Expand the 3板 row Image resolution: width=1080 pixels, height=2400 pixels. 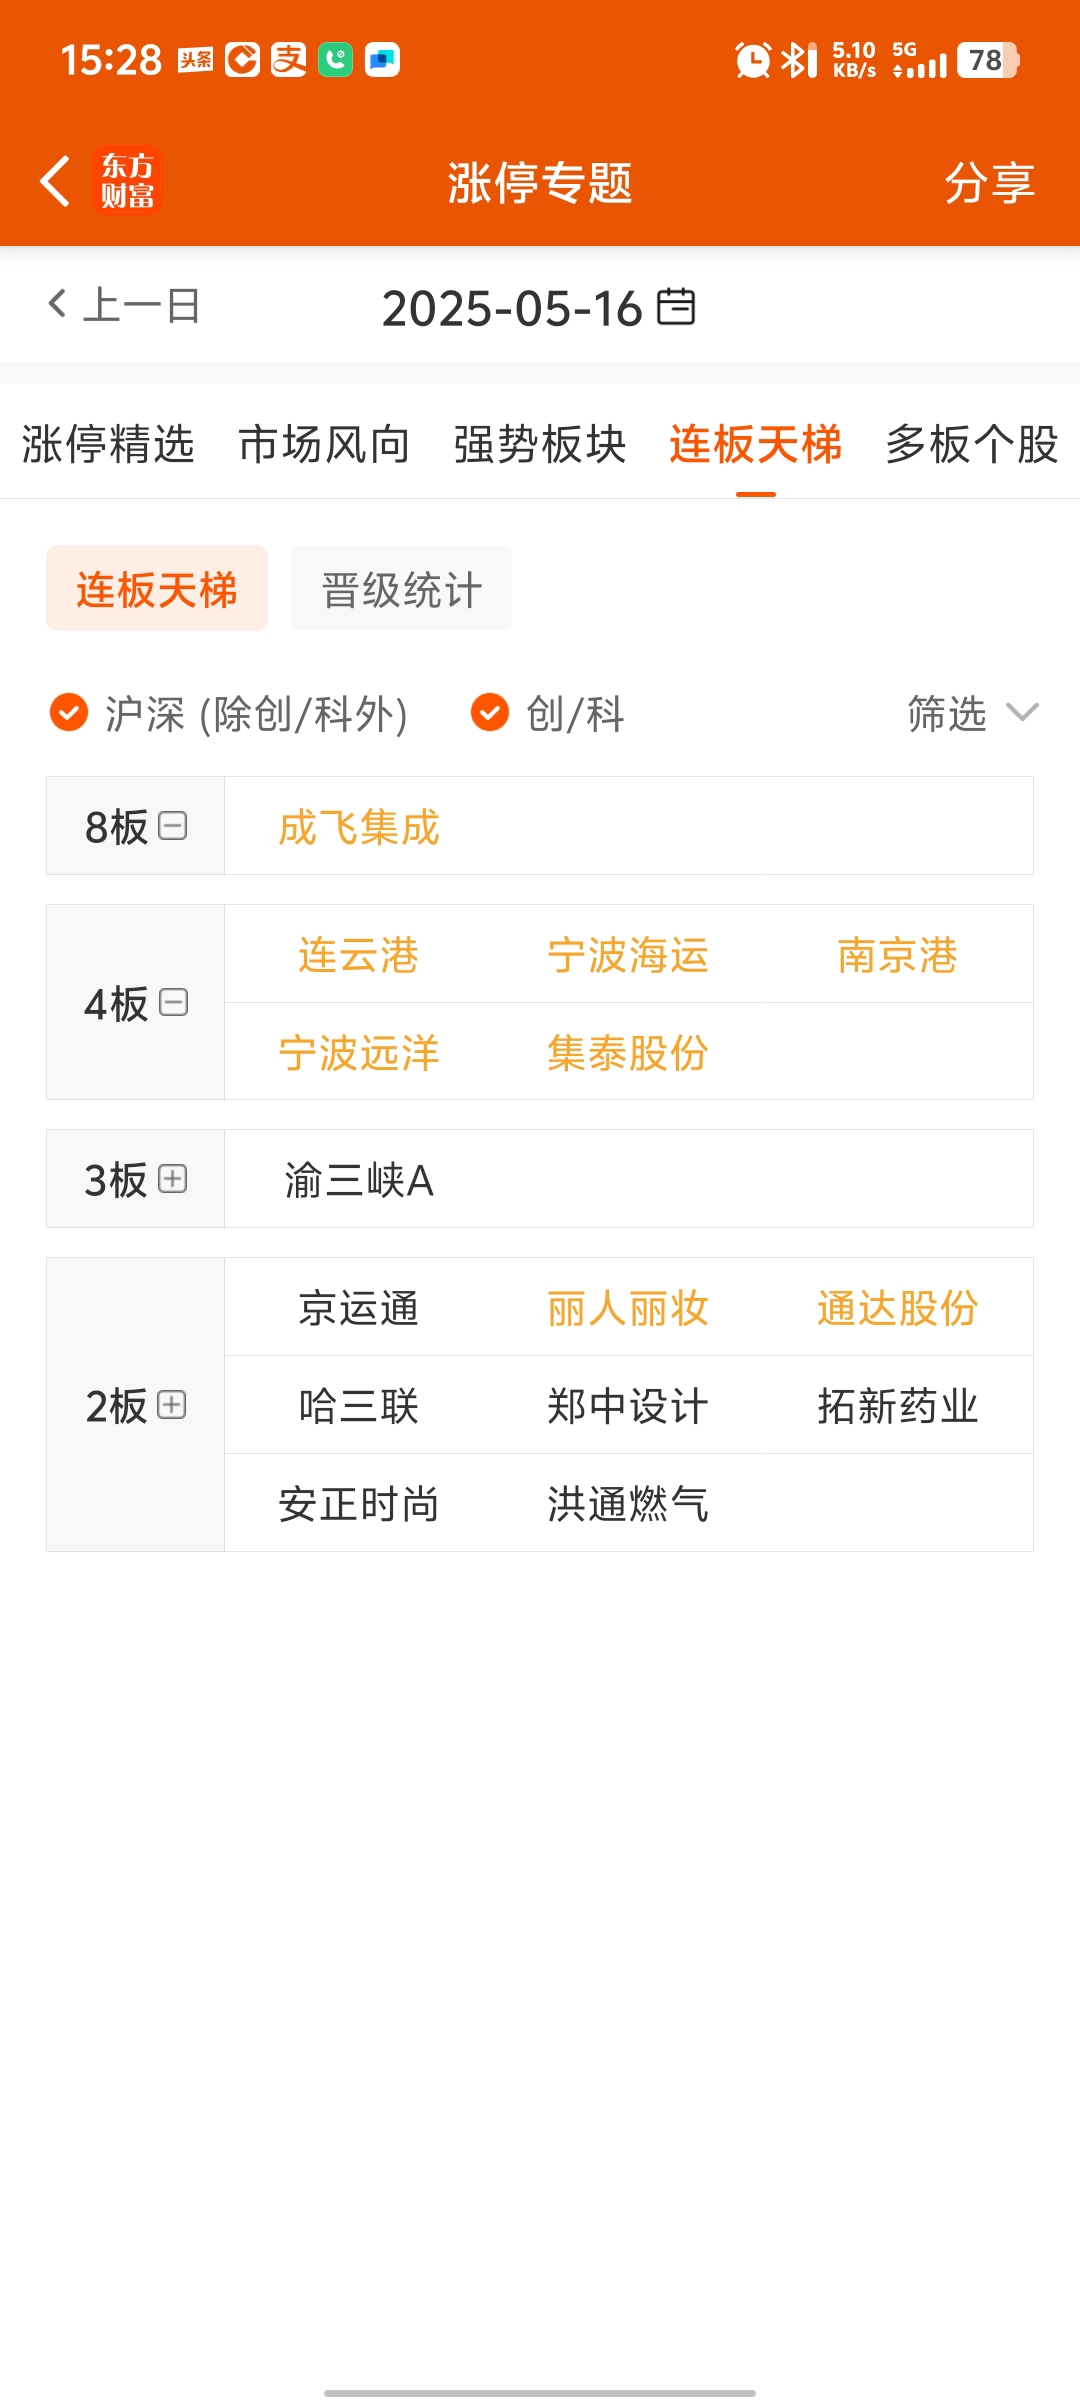click(x=173, y=1179)
